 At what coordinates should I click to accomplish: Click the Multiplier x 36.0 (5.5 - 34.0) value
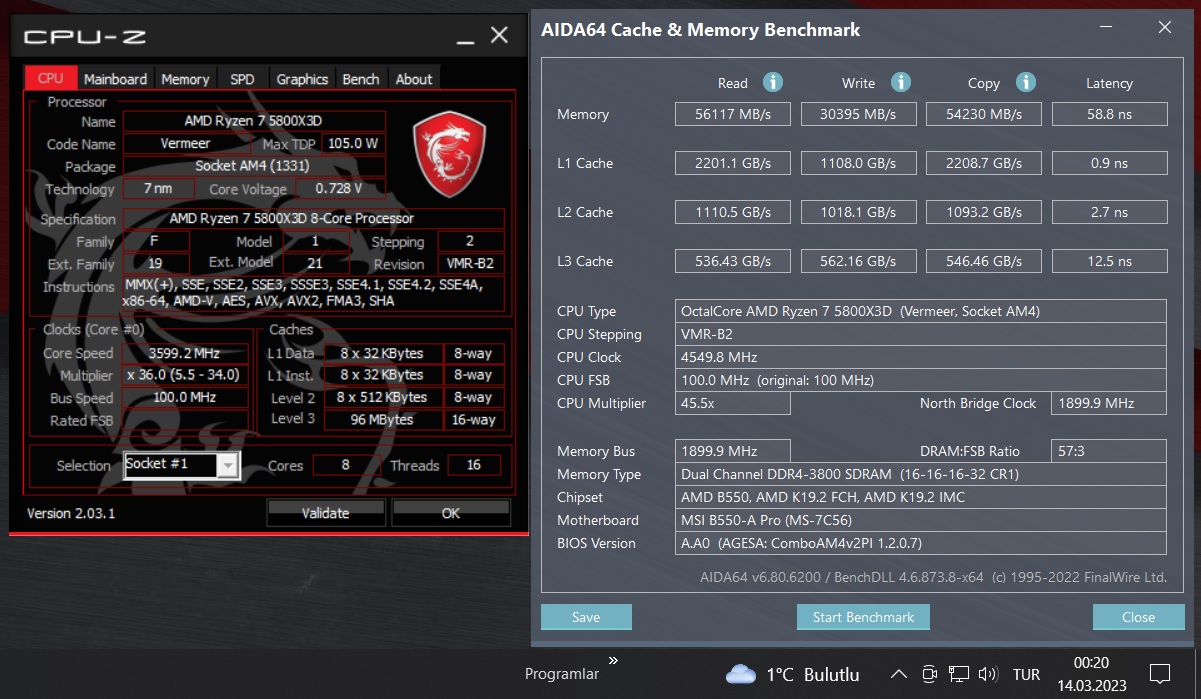tap(186, 375)
